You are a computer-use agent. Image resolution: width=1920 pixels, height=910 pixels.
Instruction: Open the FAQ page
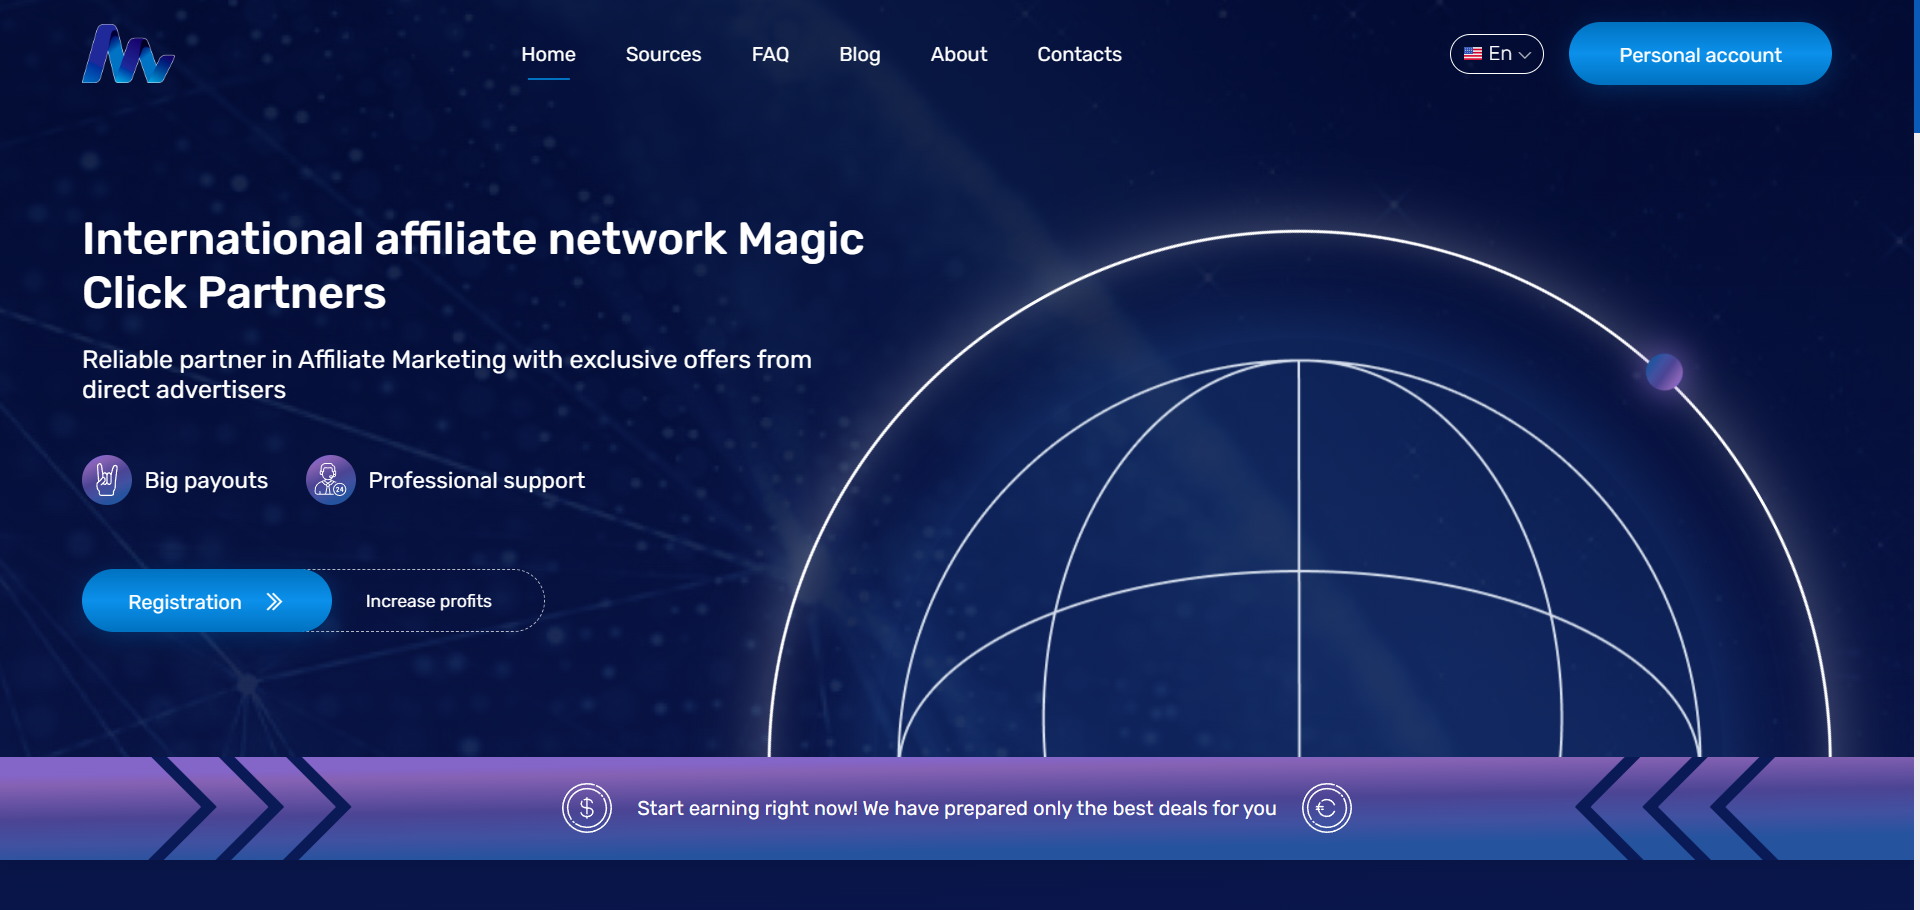[770, 54]
